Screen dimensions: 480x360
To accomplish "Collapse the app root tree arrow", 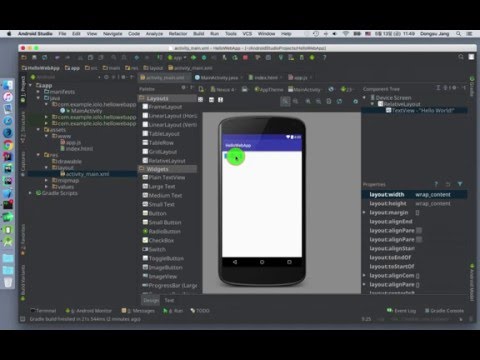I will click(x=30, y=85).
